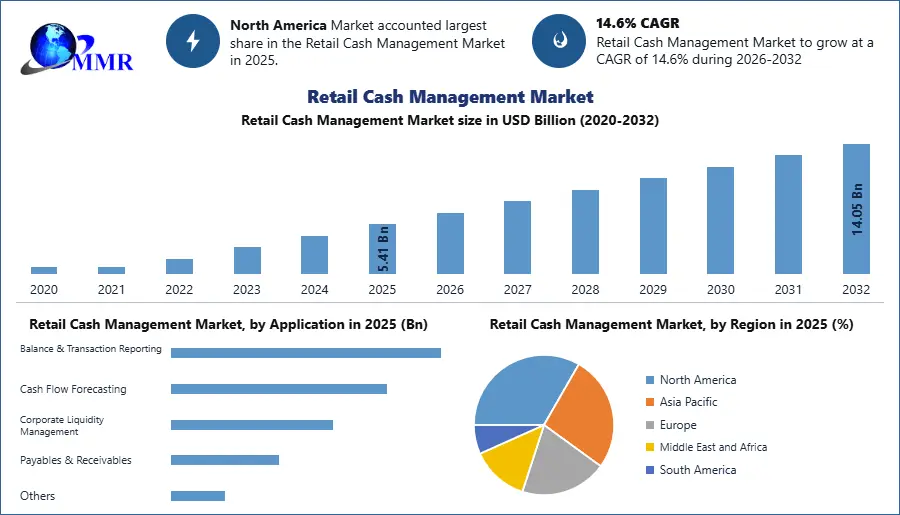Click the 'Cash Flow Forecasting' label
The height and width of the screenshot is (515, 900).
click(x=73, y=389)
